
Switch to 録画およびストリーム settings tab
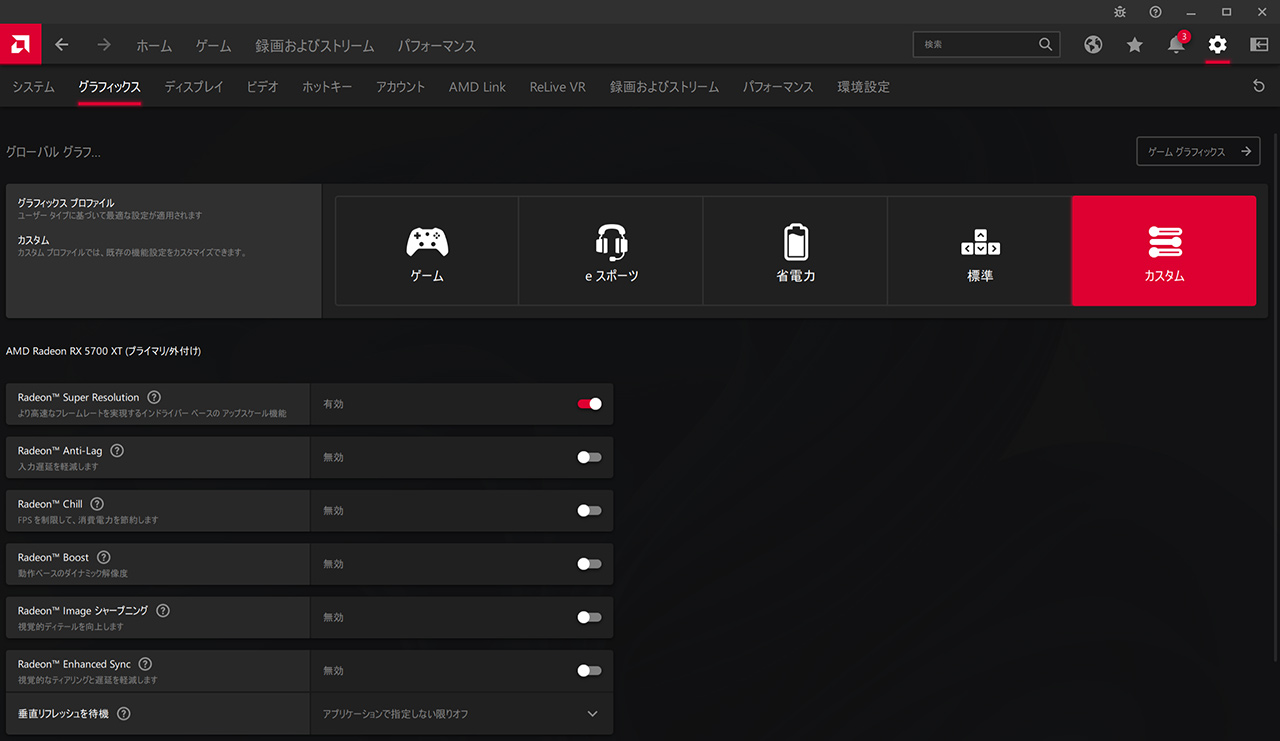[x=665, y=87]
